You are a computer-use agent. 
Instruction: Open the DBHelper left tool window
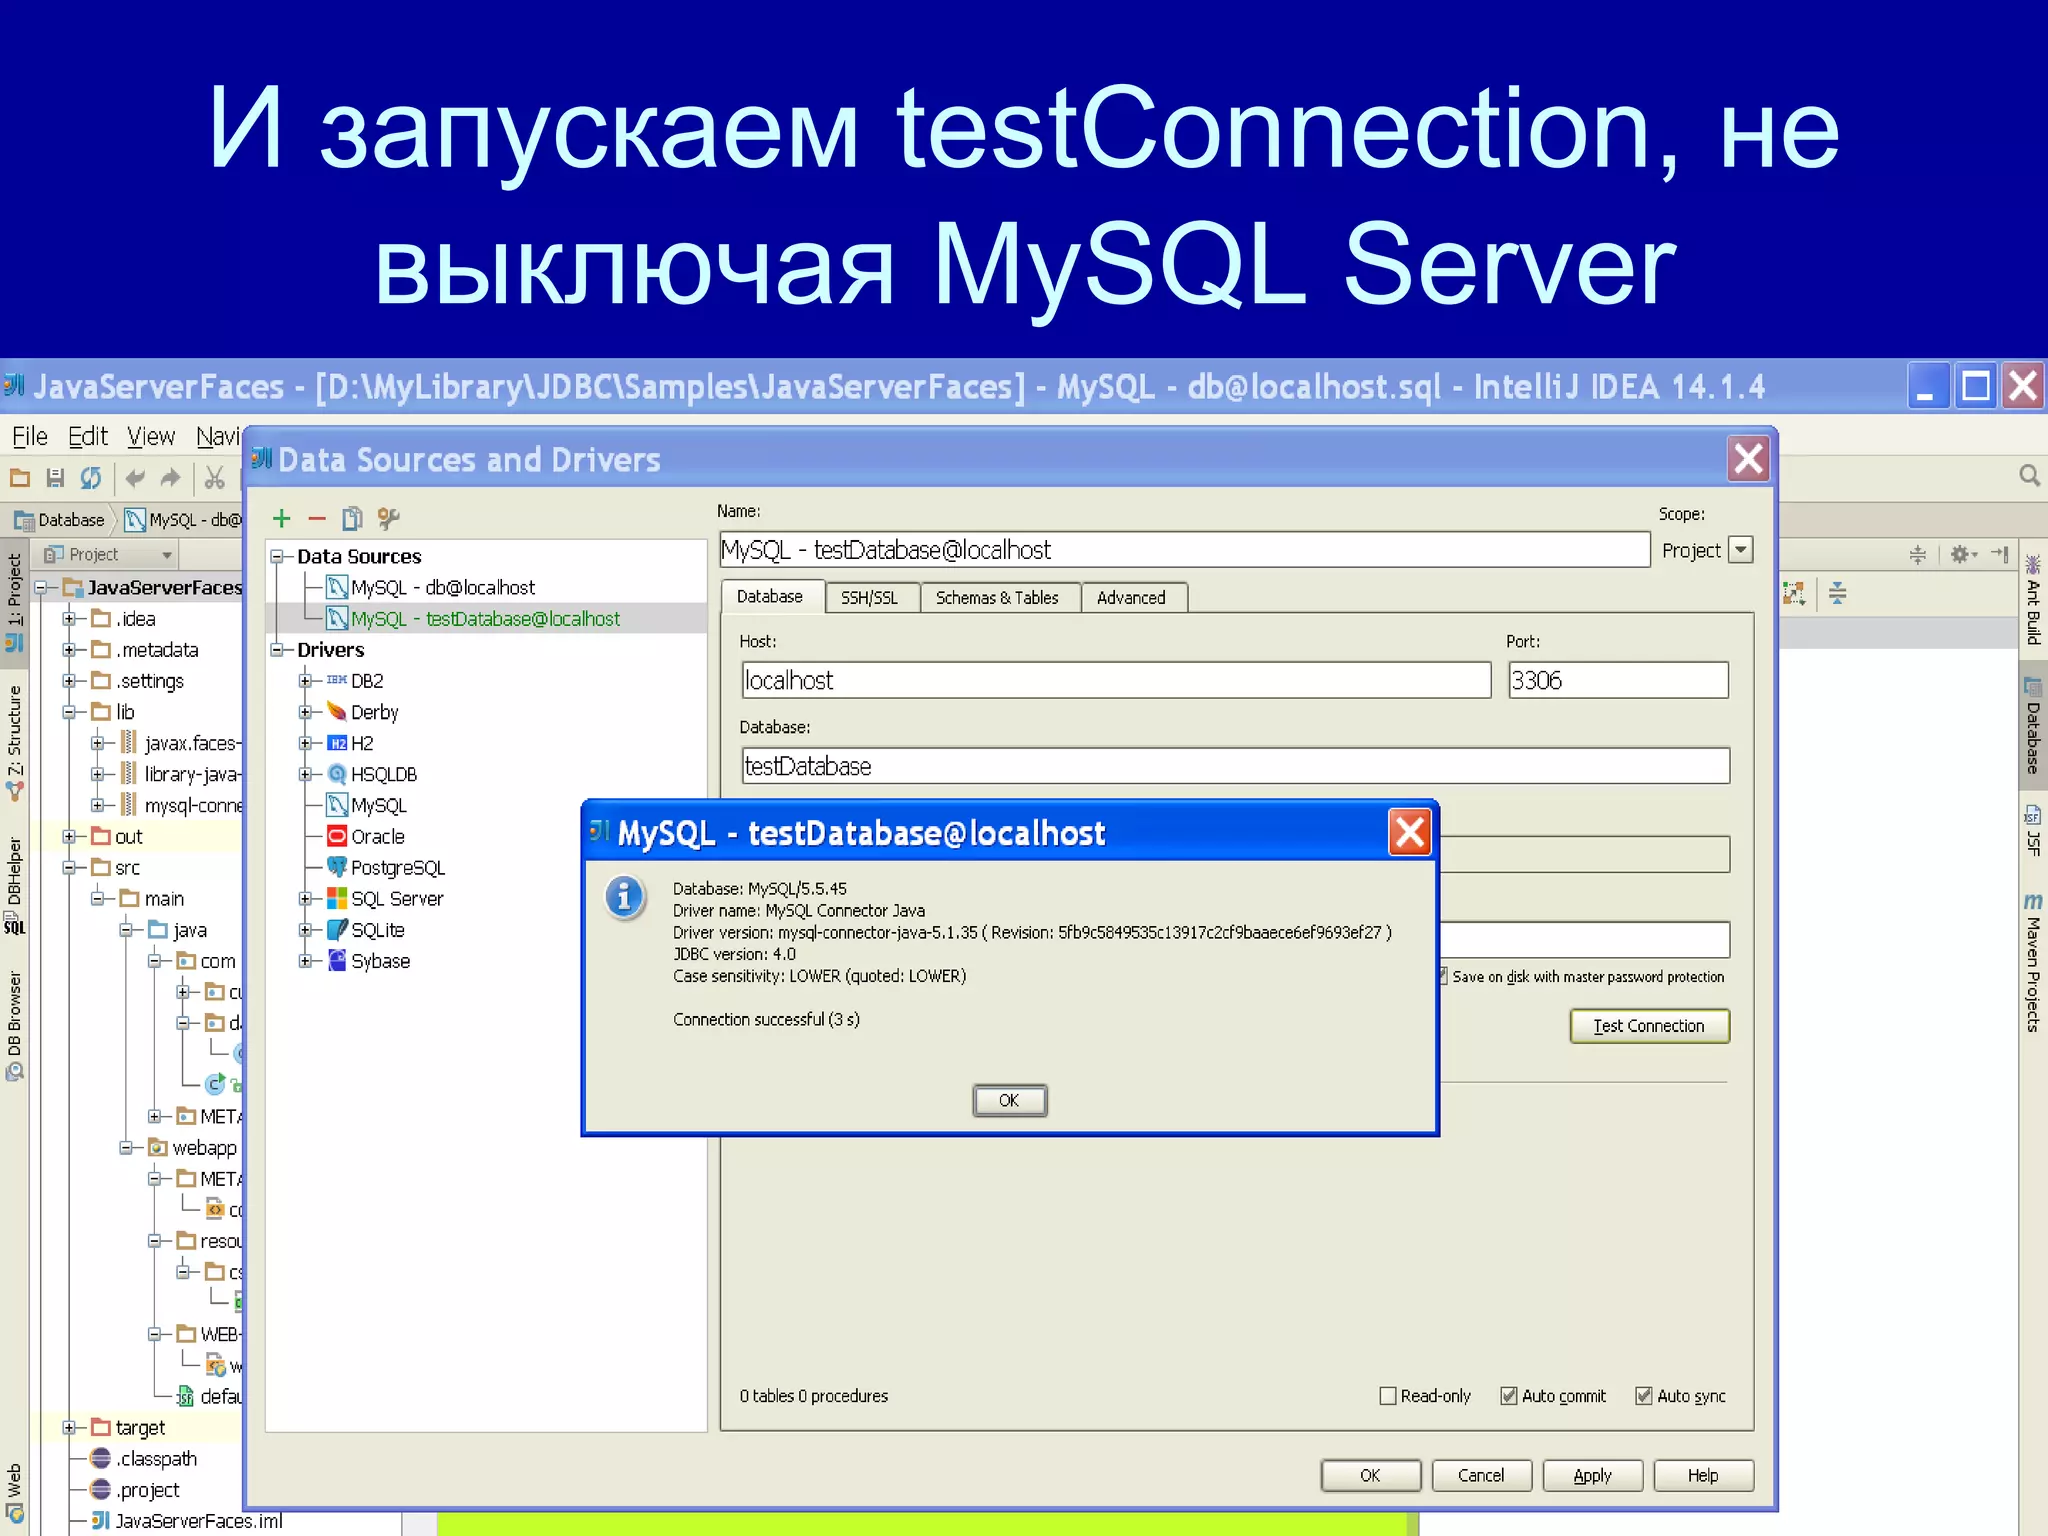pos(14,886)
